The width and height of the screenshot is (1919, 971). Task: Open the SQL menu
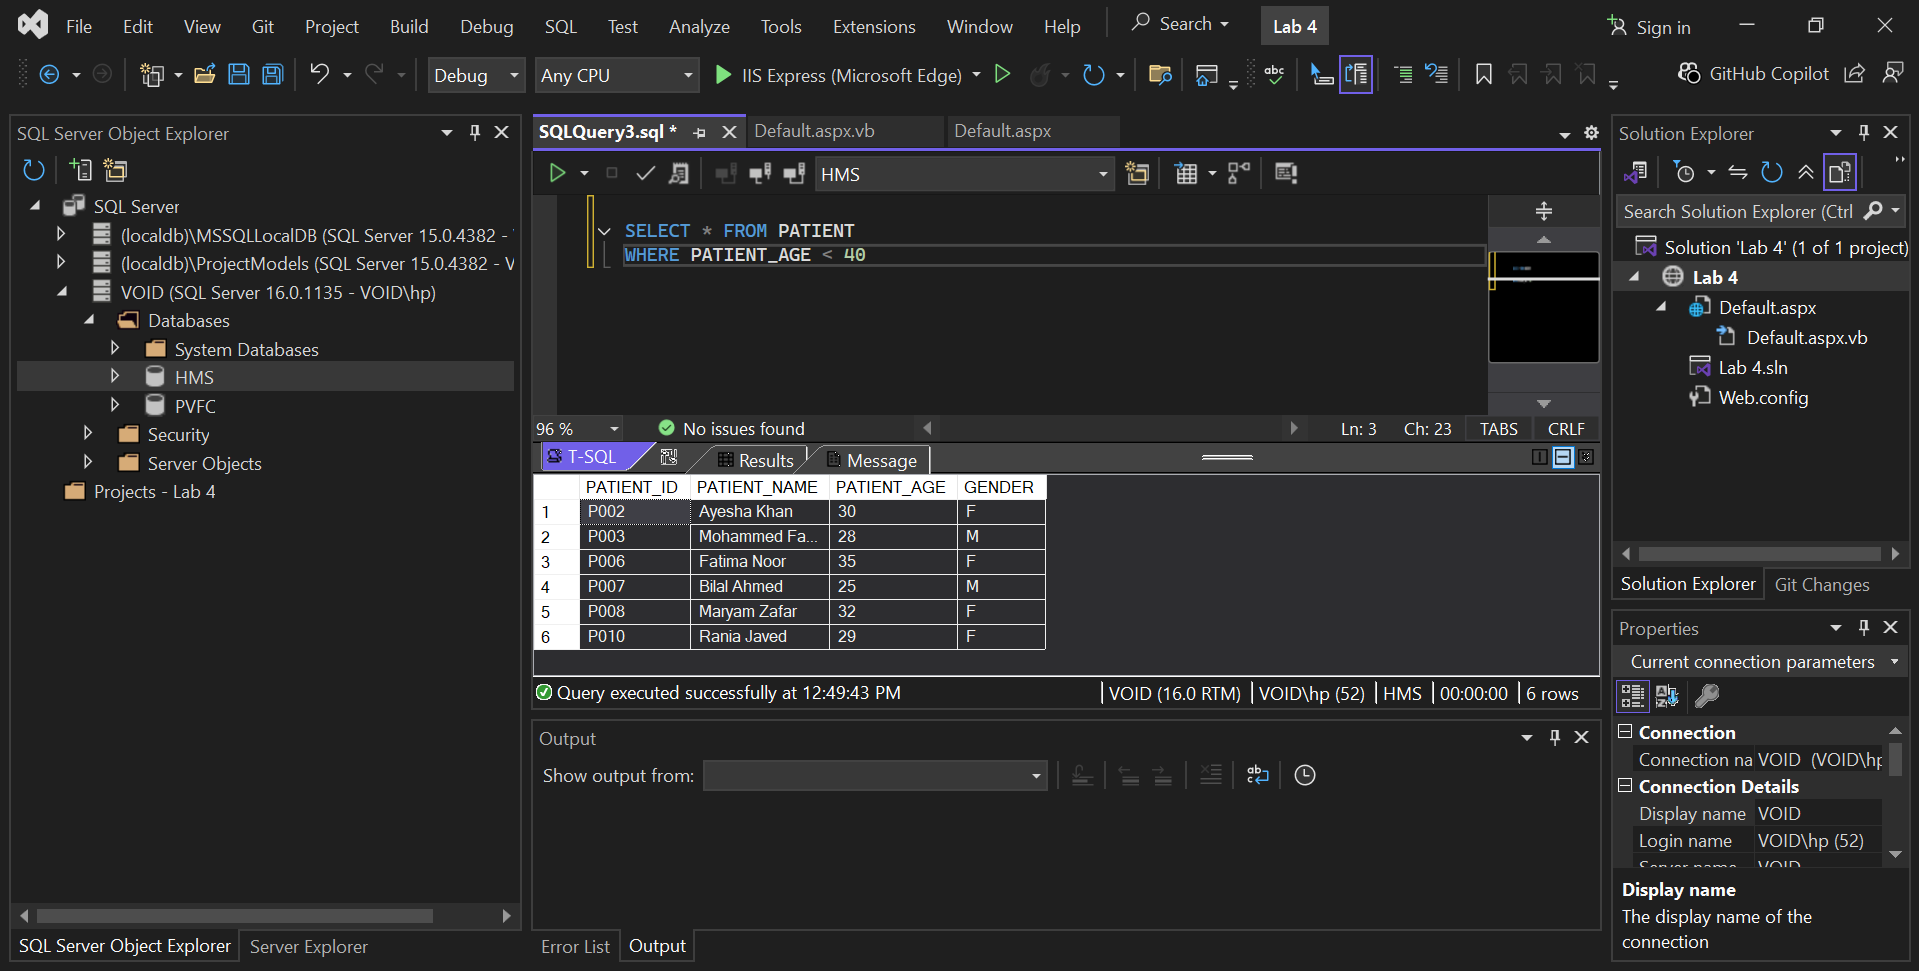pos(561,27)
